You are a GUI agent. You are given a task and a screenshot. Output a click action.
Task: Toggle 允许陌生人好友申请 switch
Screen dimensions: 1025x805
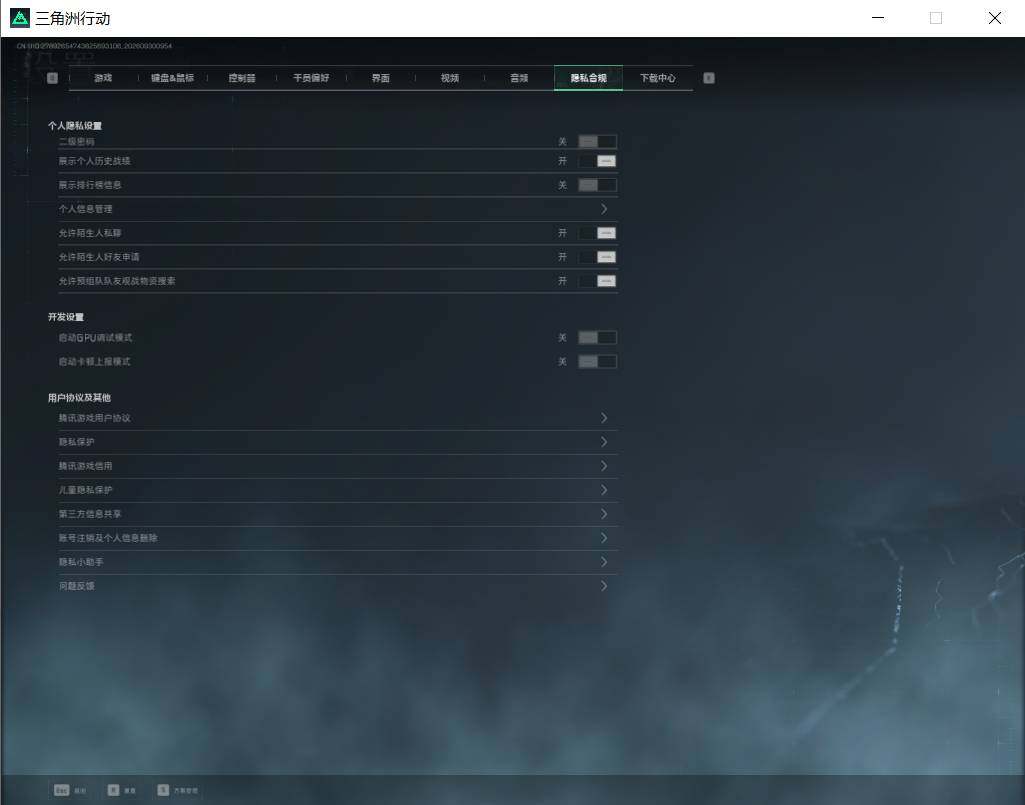tap(597, 257)
